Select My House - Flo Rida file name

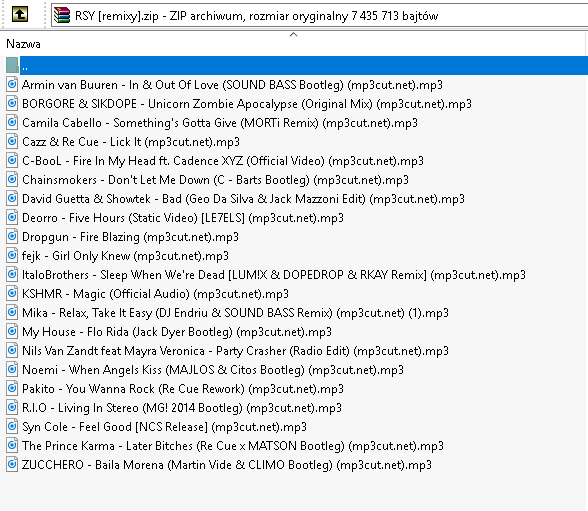click(x=177, y=332)
